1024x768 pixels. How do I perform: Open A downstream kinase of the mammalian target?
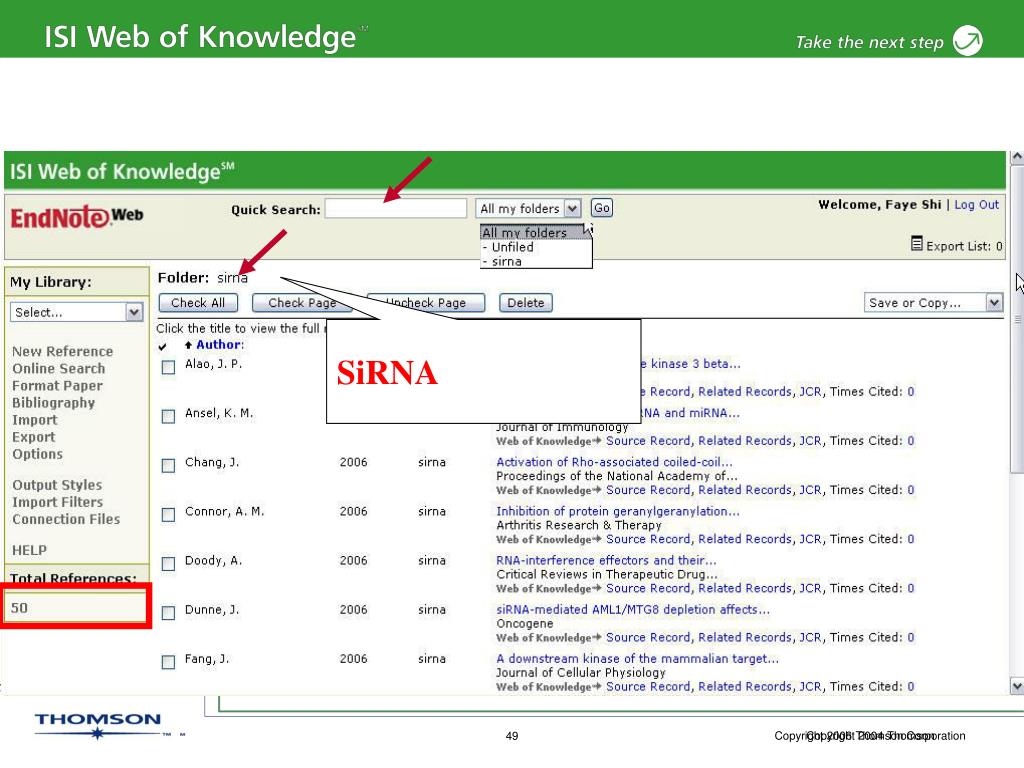coord(637,658)
